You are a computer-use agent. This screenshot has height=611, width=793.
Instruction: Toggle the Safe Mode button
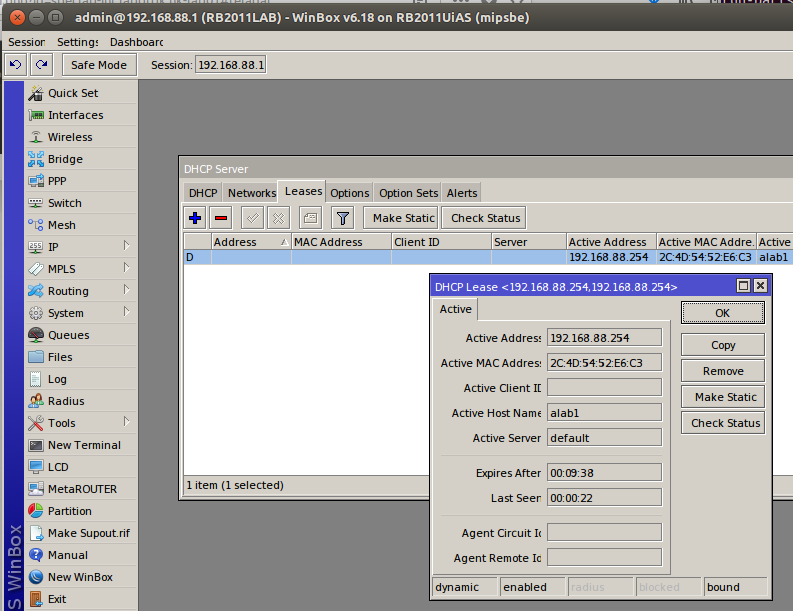[x=99, y=65]
